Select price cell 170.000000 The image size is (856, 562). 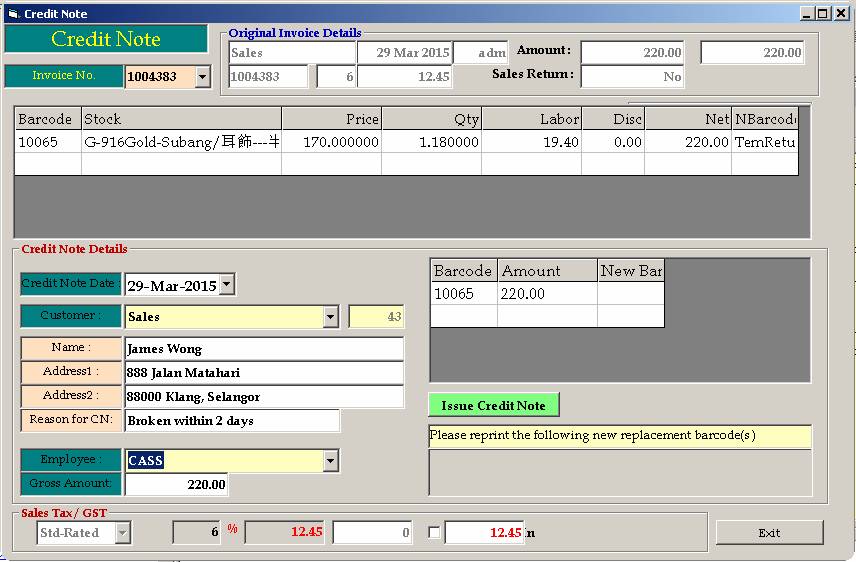pyautogui.click(x=332, y=142)
